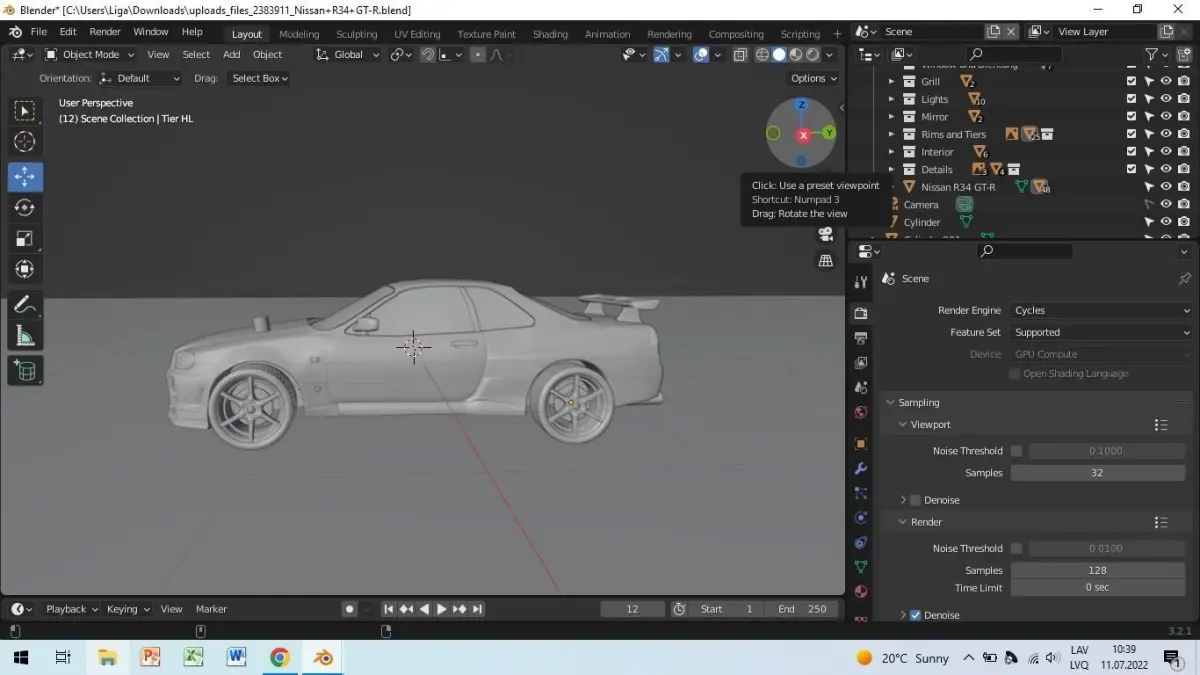Select the Move tool
The image size is (1200, 675).
pos(25,177)
